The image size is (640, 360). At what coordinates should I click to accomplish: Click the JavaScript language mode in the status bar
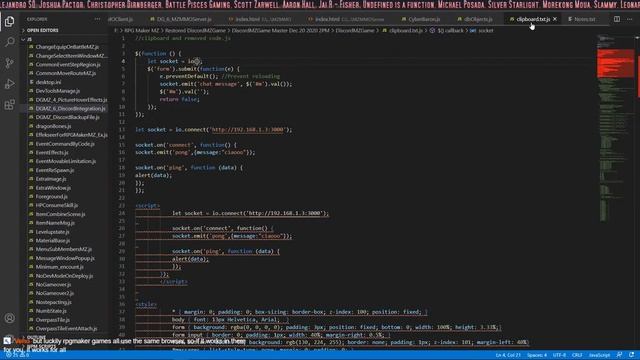coord(599,355)
